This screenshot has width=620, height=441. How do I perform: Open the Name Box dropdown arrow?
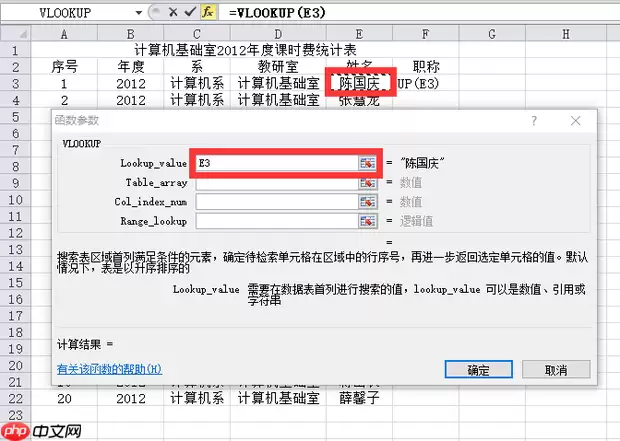click(x=138, y=13)
